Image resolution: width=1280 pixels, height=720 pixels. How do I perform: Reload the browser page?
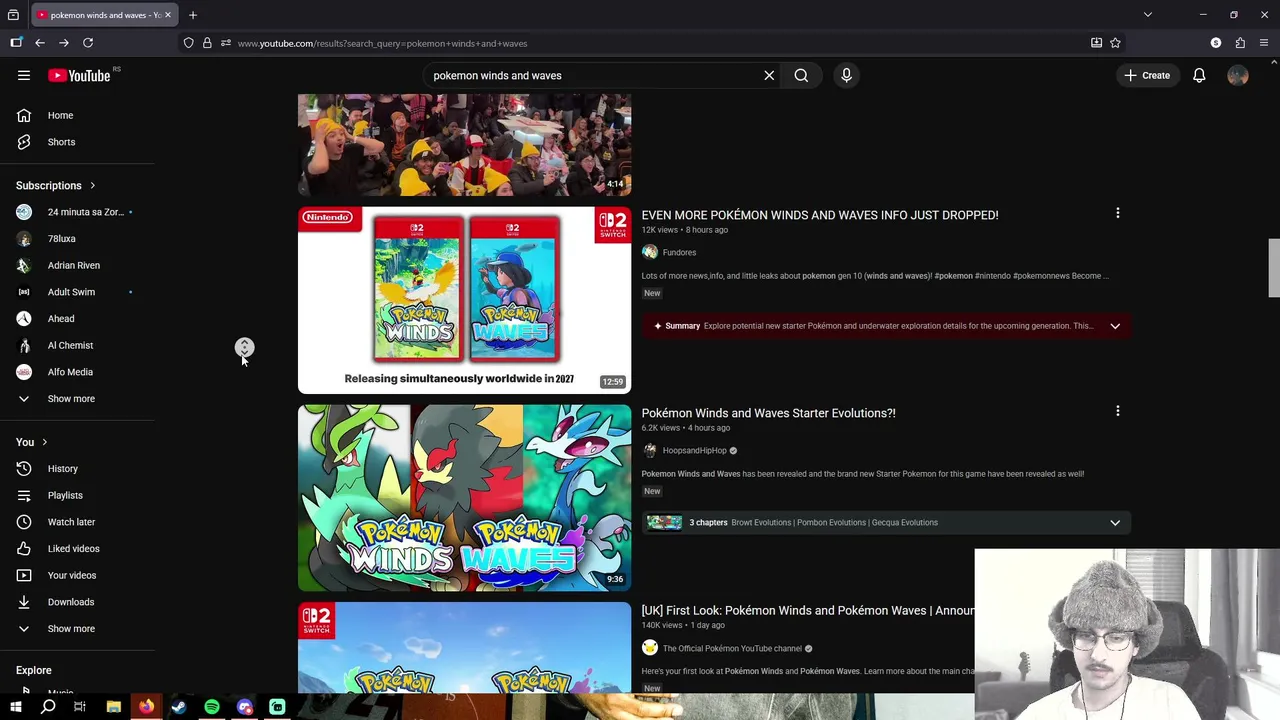point(88,43)
